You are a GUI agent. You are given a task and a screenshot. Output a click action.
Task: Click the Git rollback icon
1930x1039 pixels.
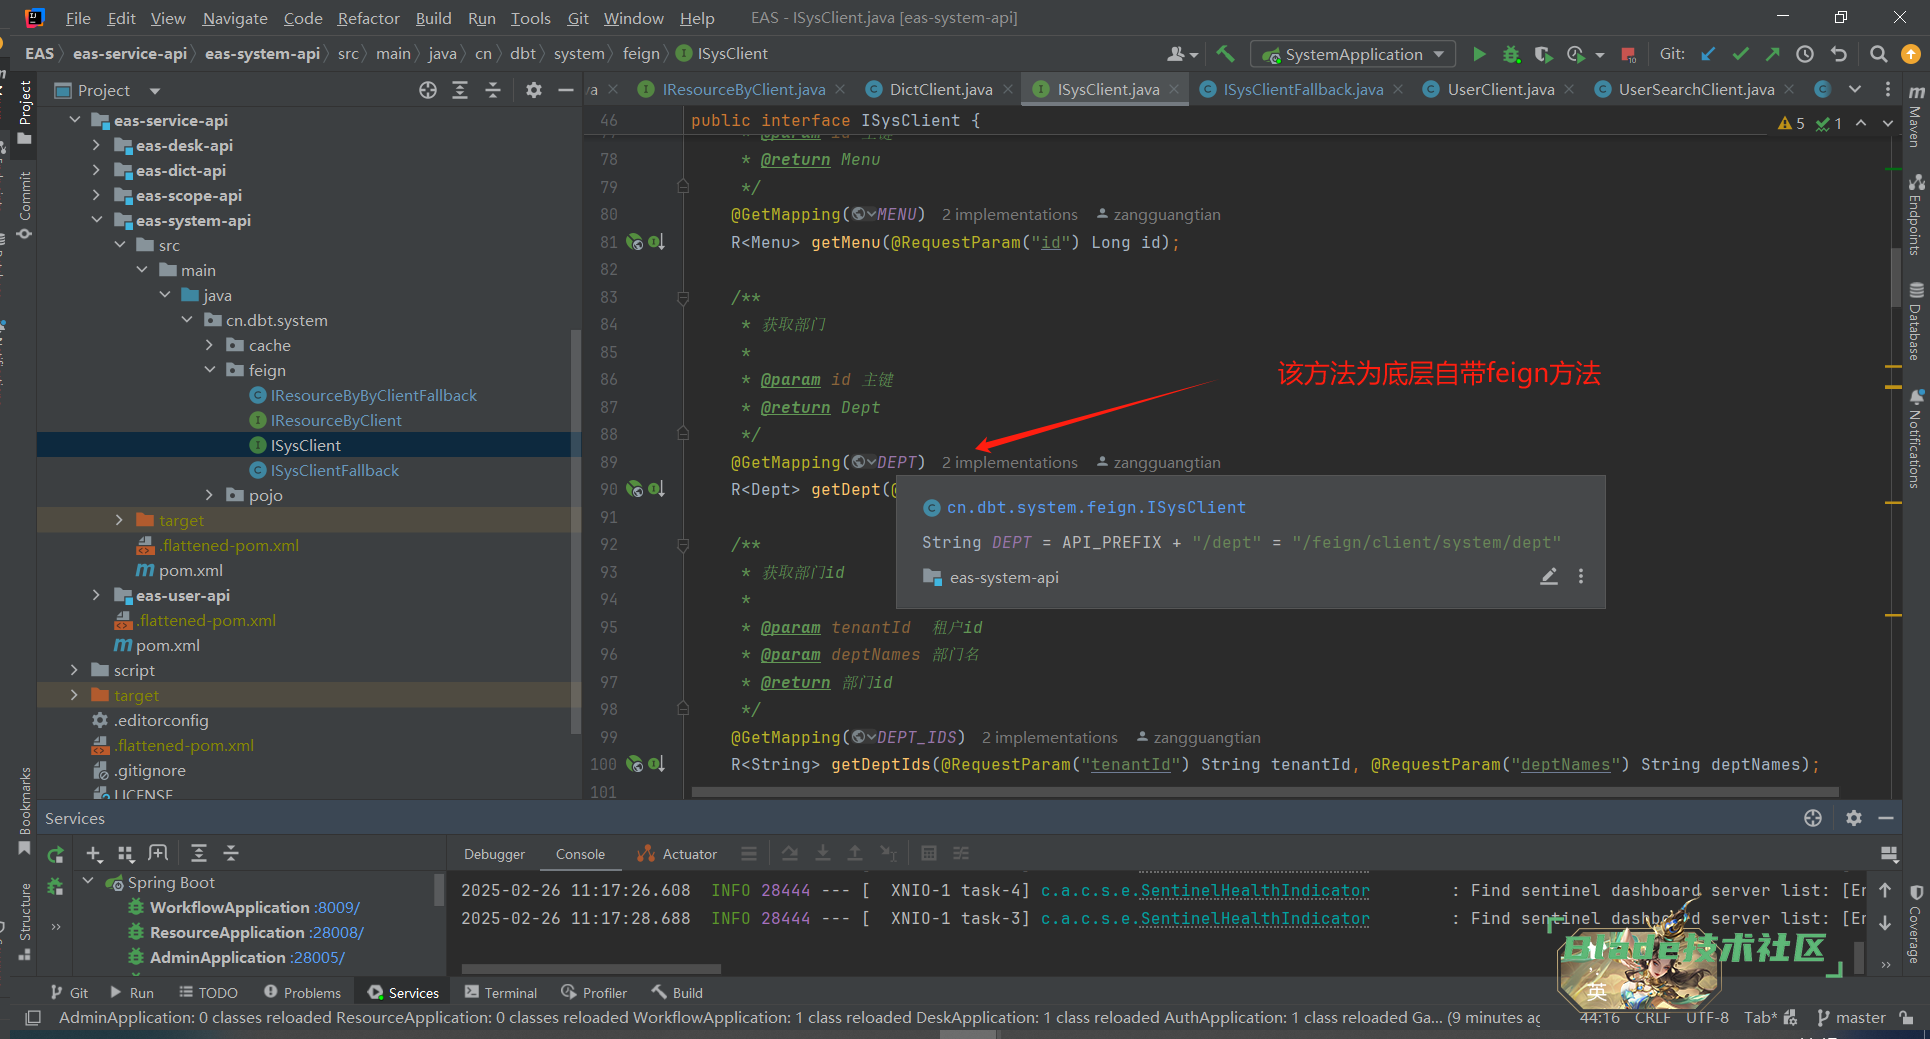point(1838,54)
